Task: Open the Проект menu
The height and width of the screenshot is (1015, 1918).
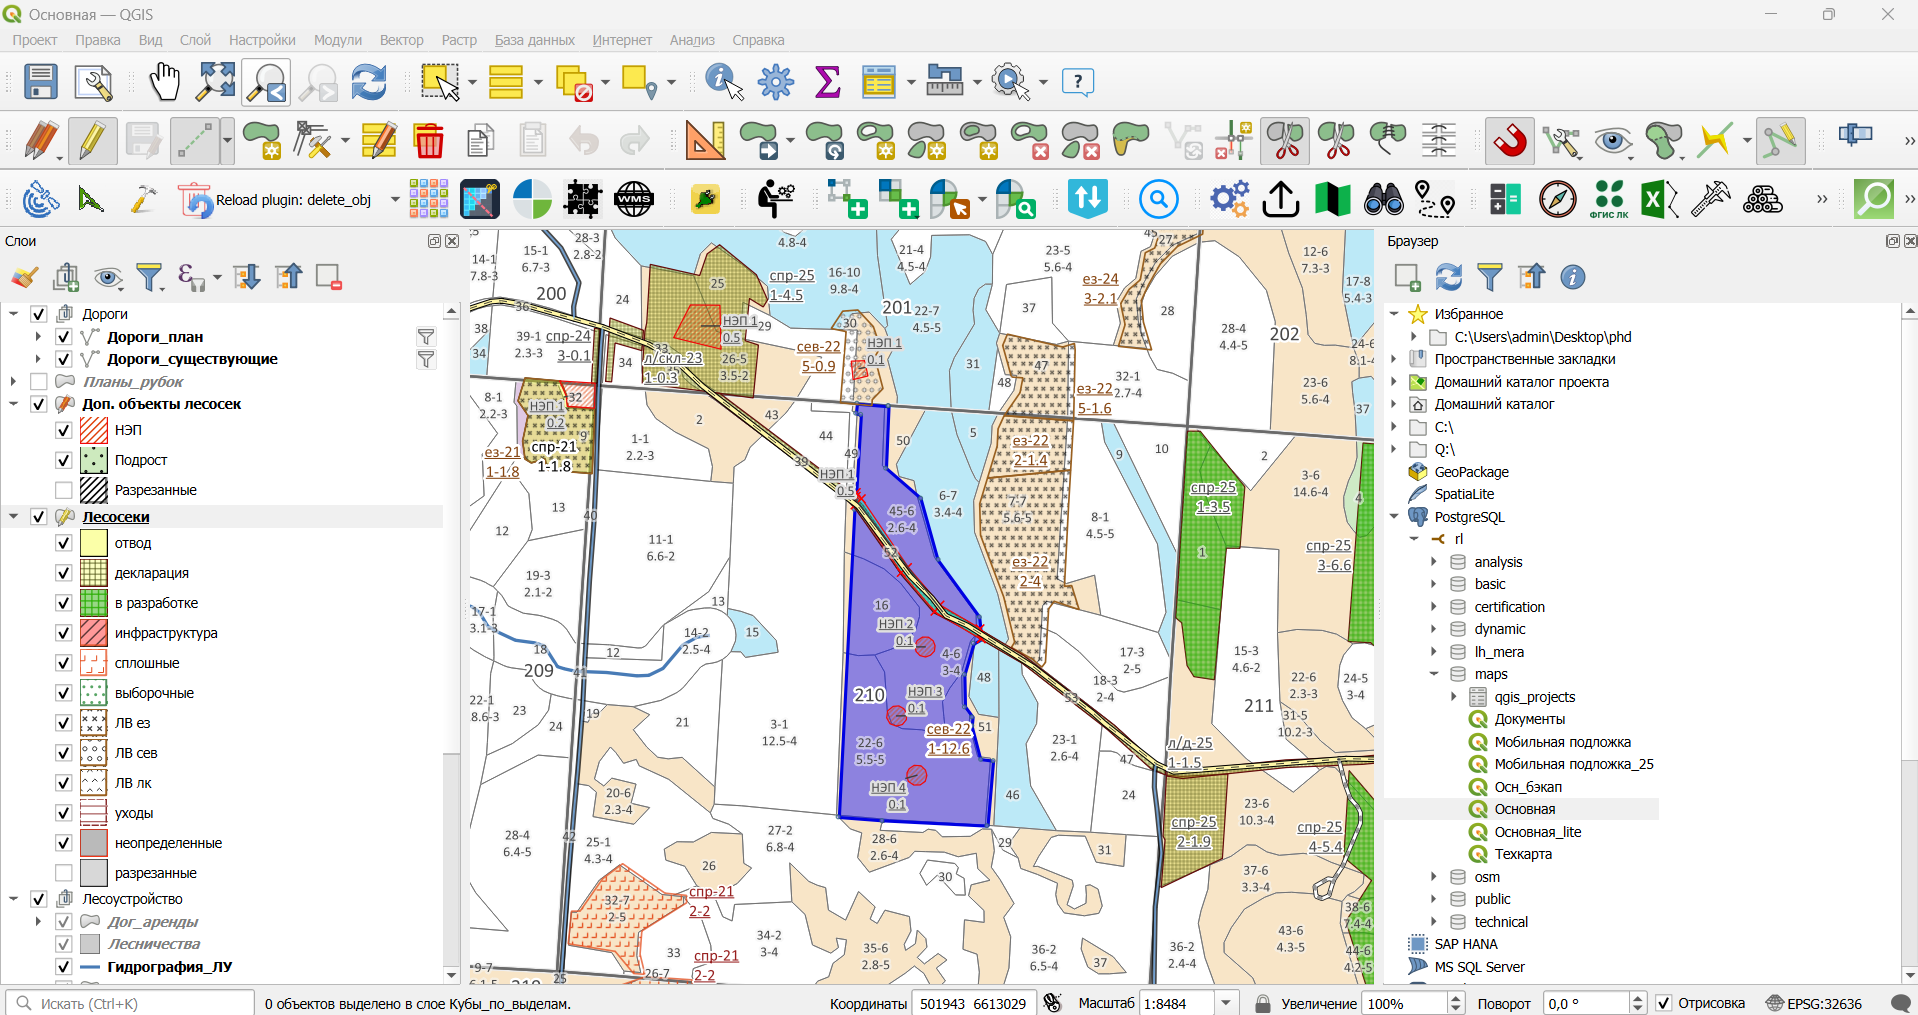Action: pos(35,40)
